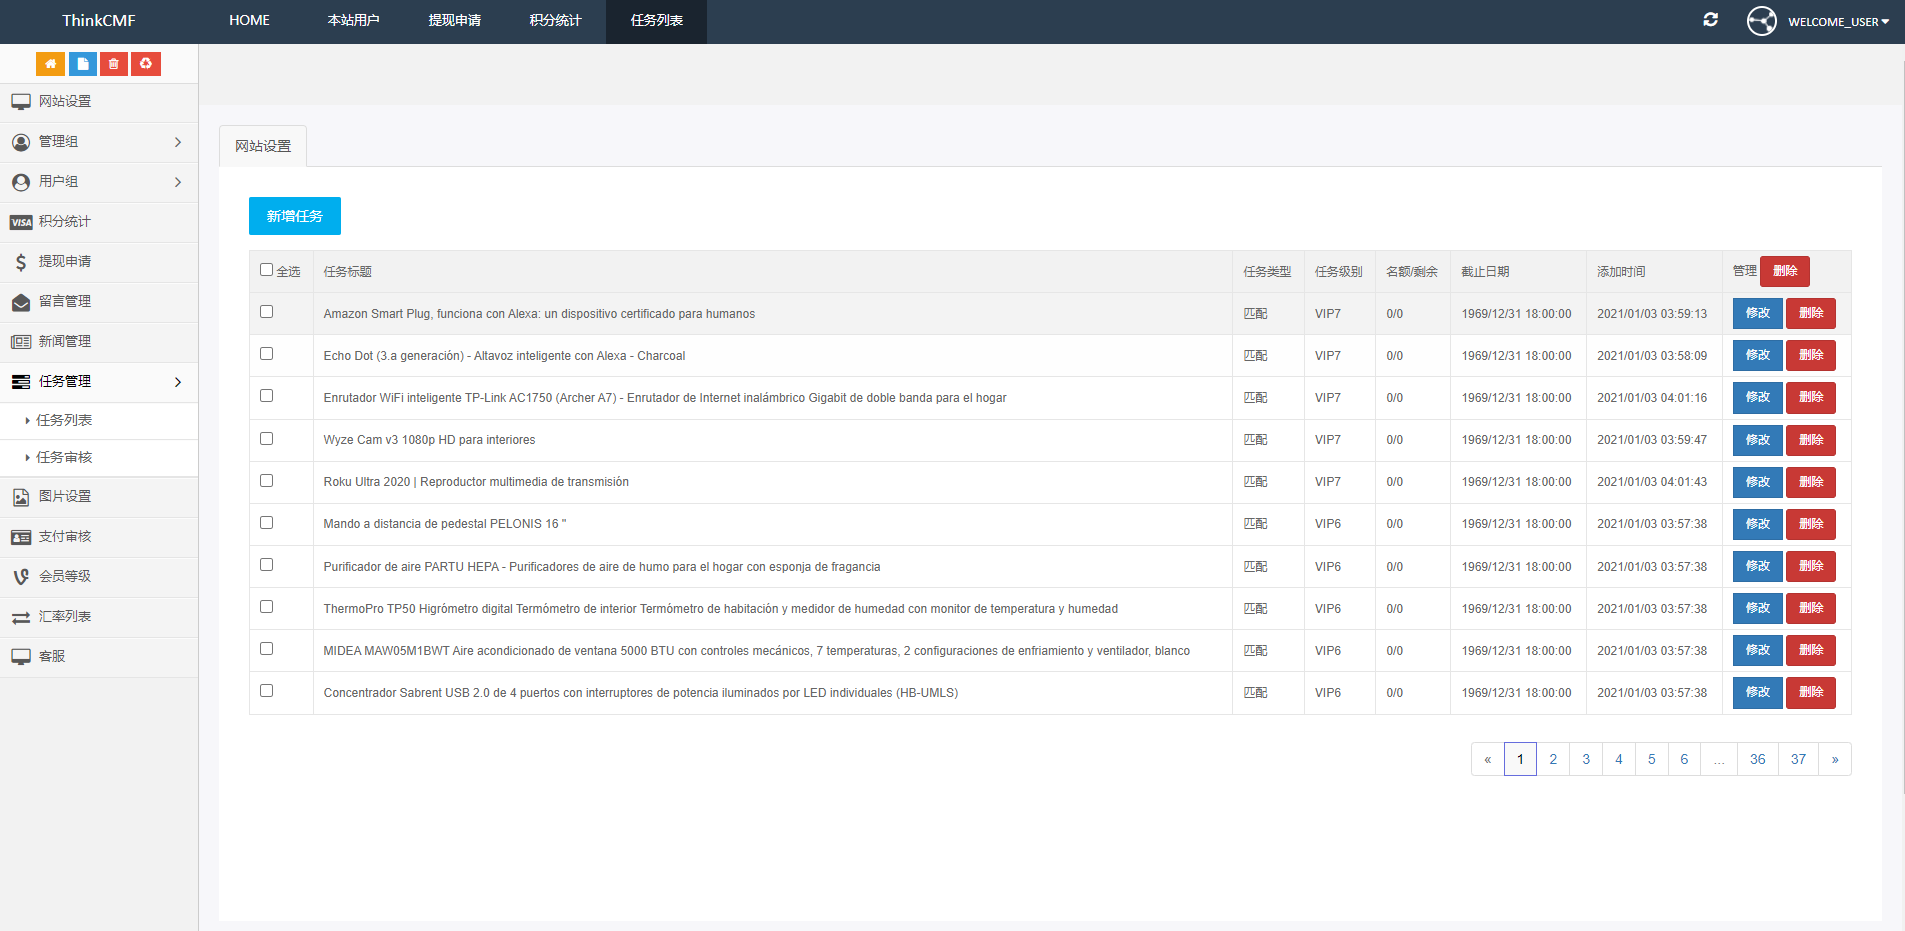Tick checkbox for Amazon Smart Plug row
Viewport: 1905px width, 931px height.
[x=266, y=312]
